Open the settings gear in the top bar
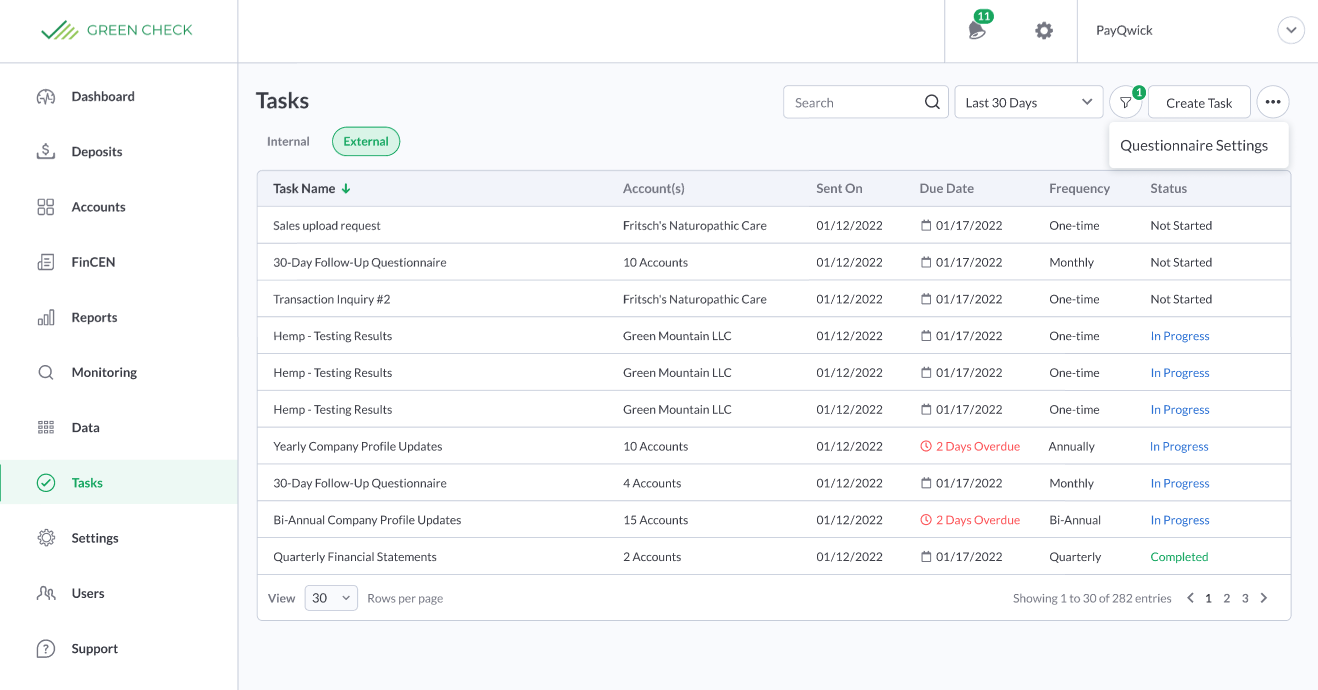Viewport: 1318px width, 690px height. pyautogui.click(x=1043, y=31)
